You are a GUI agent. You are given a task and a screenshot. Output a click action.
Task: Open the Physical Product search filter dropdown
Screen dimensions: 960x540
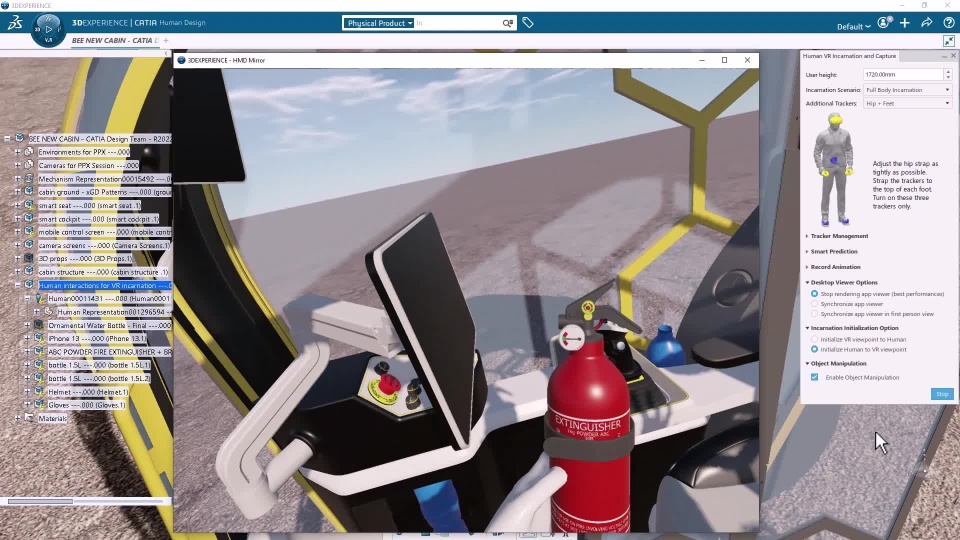tap(378, 23)
